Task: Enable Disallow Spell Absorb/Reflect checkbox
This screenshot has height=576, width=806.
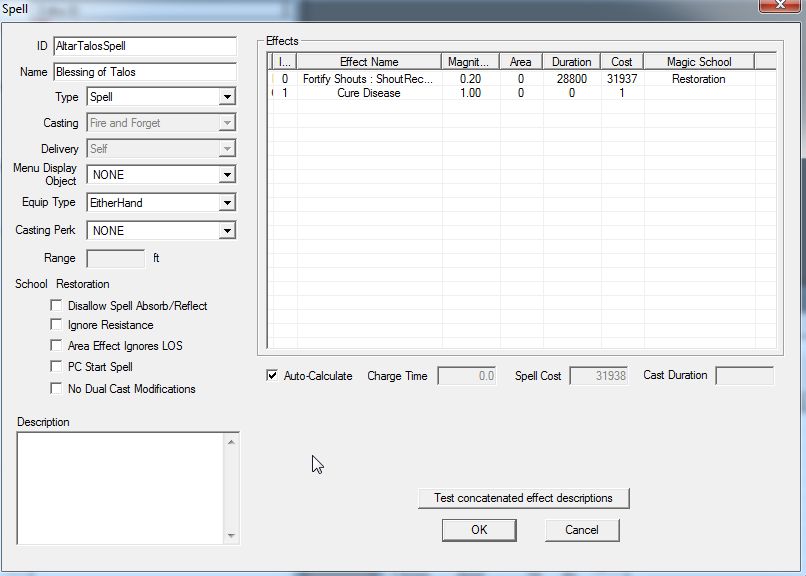Action: (x=56, y=305)
